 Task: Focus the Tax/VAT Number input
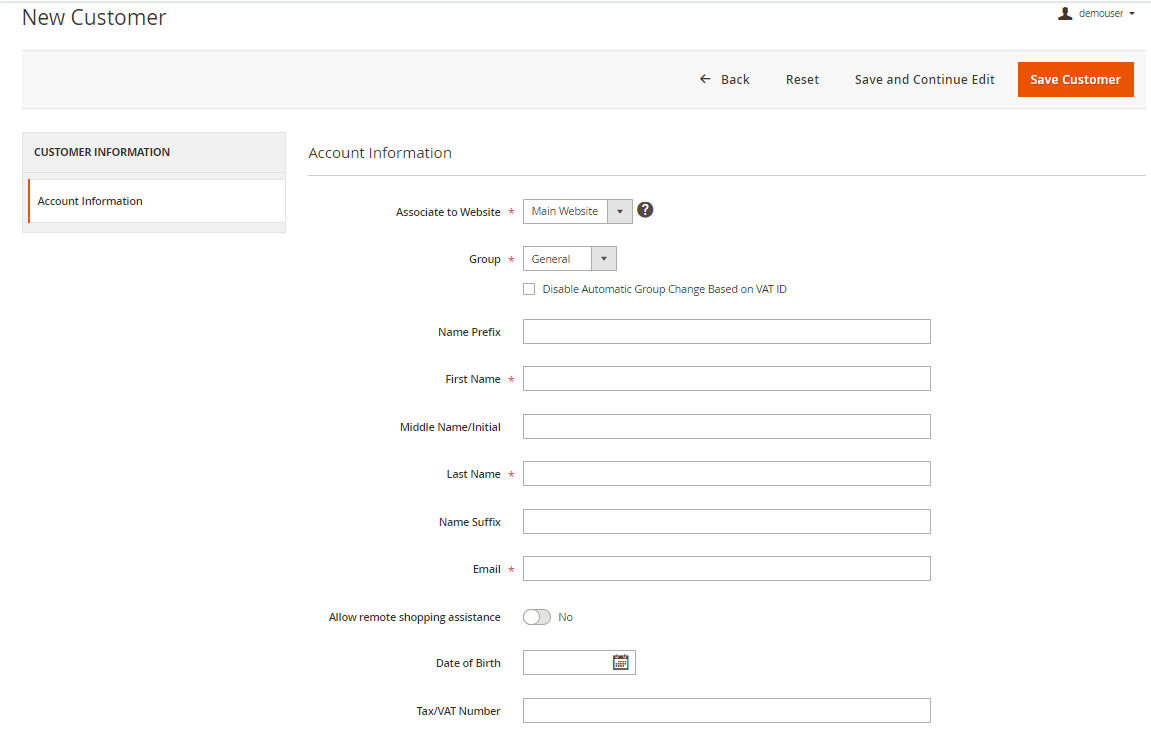coord(726,711)
